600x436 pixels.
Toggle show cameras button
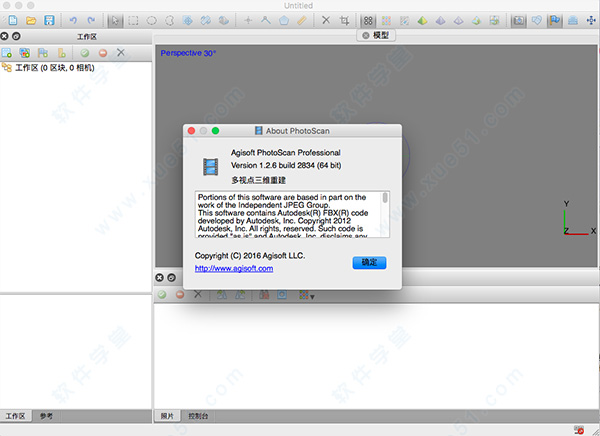(518, 20)
